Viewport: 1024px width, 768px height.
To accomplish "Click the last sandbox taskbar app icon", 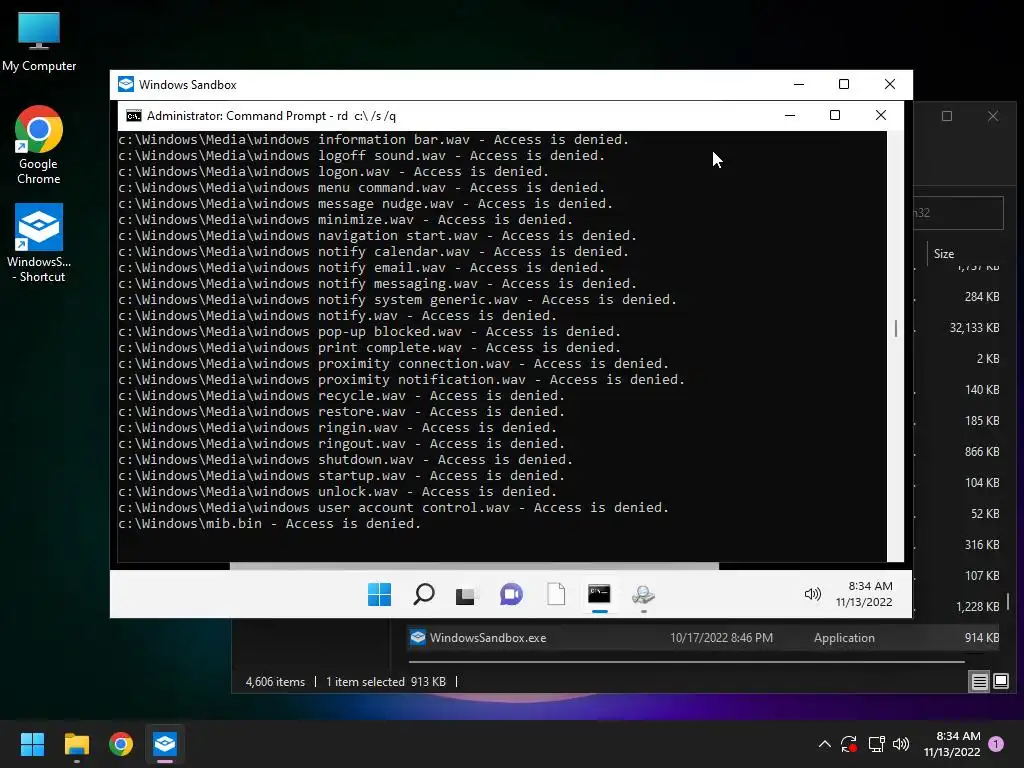I will pos(643,595).
